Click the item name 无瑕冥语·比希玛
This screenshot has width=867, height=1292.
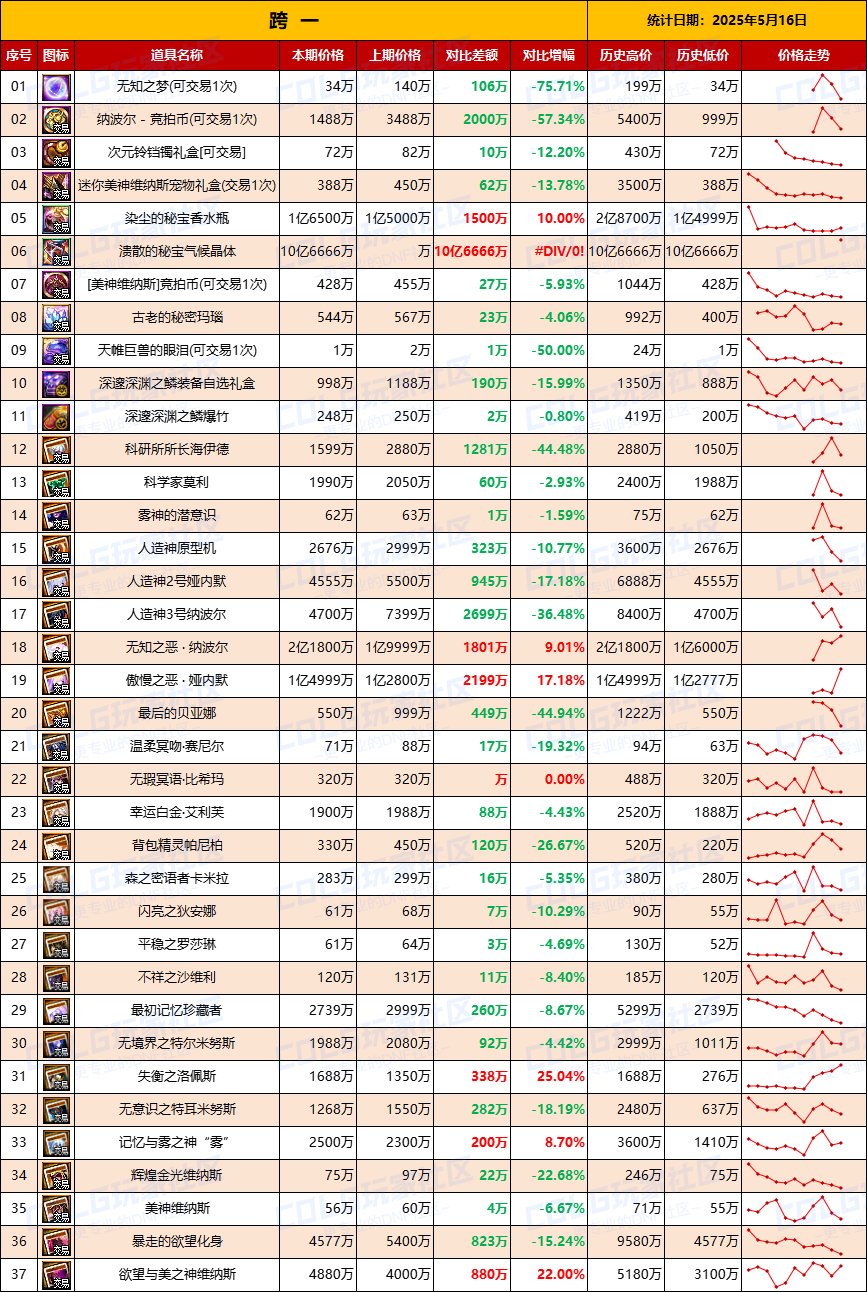[x=175, y=780]
